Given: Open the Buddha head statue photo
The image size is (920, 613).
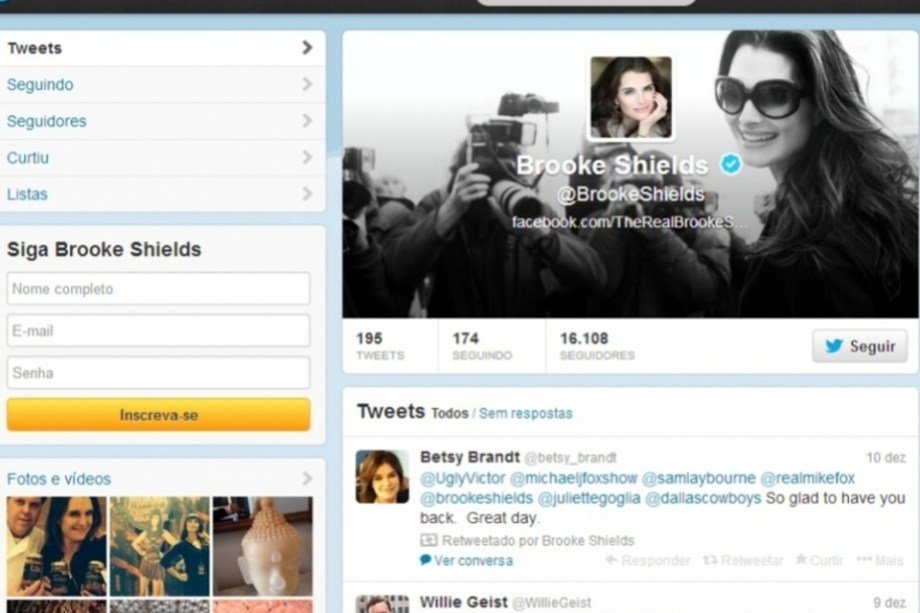Looking at the screenshot, I should [x=263, y=546].
